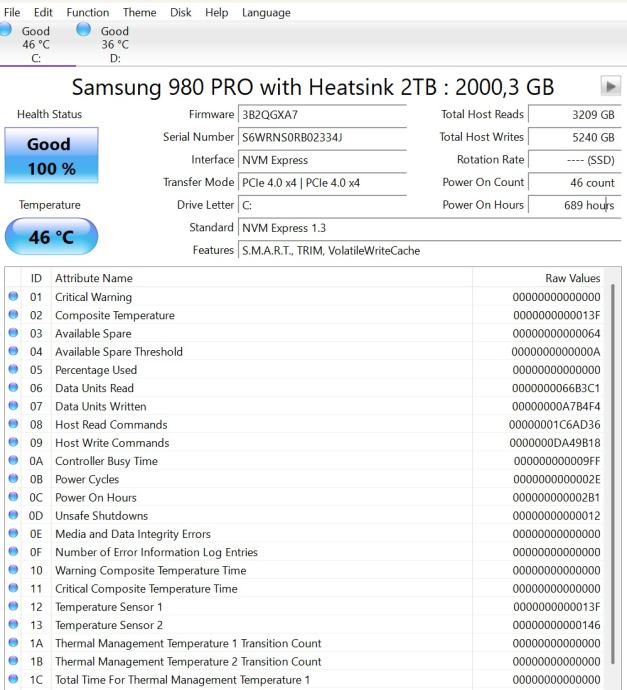
Task: Open the Disk menu
Action: 180,12
